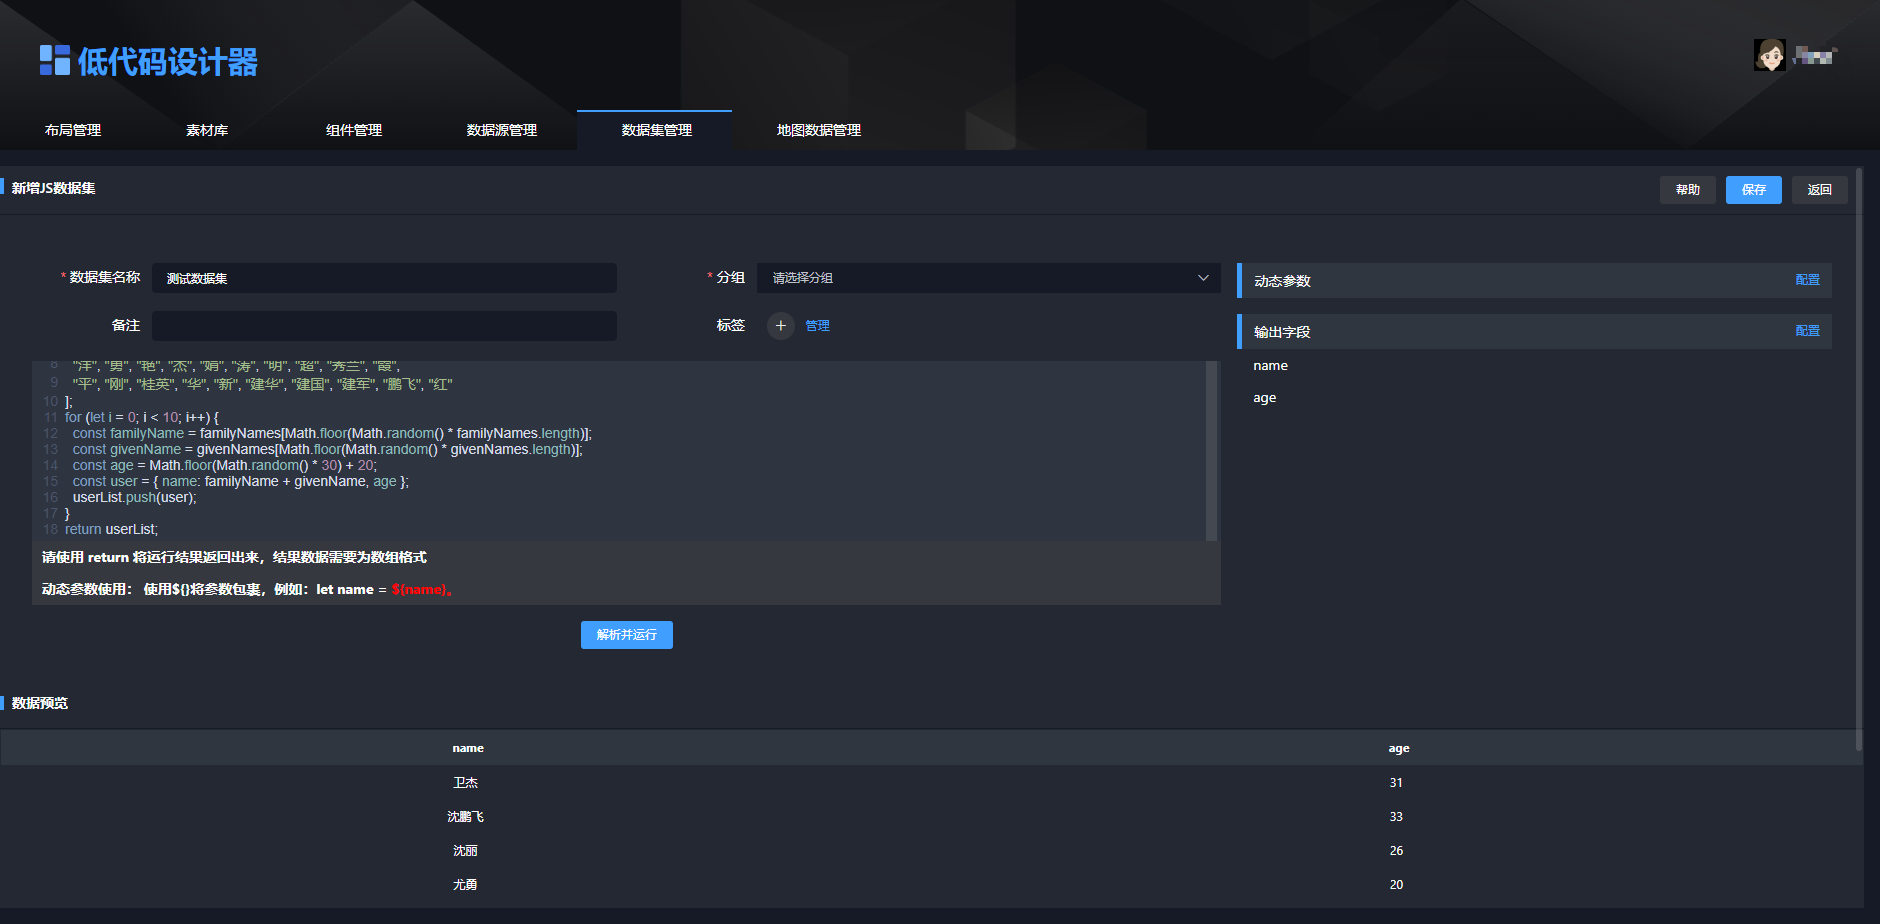
Task: Click the age value 31 cell
Action: pos(1396,783)
